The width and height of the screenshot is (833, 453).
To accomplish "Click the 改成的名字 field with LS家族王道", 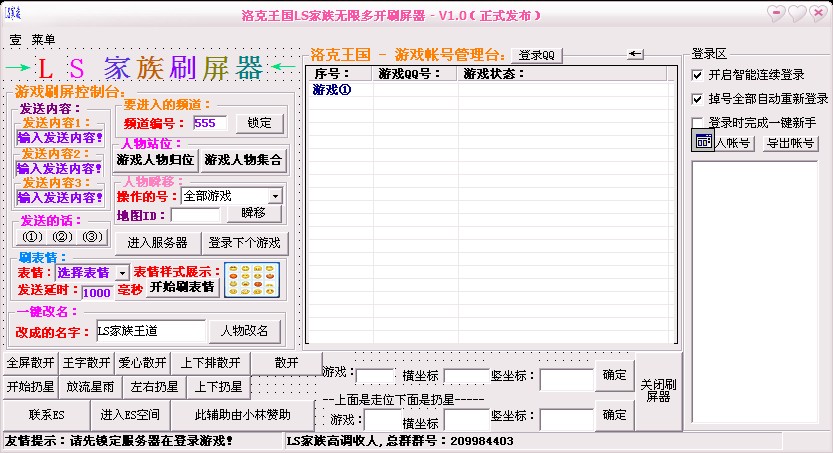I will 151,331.
